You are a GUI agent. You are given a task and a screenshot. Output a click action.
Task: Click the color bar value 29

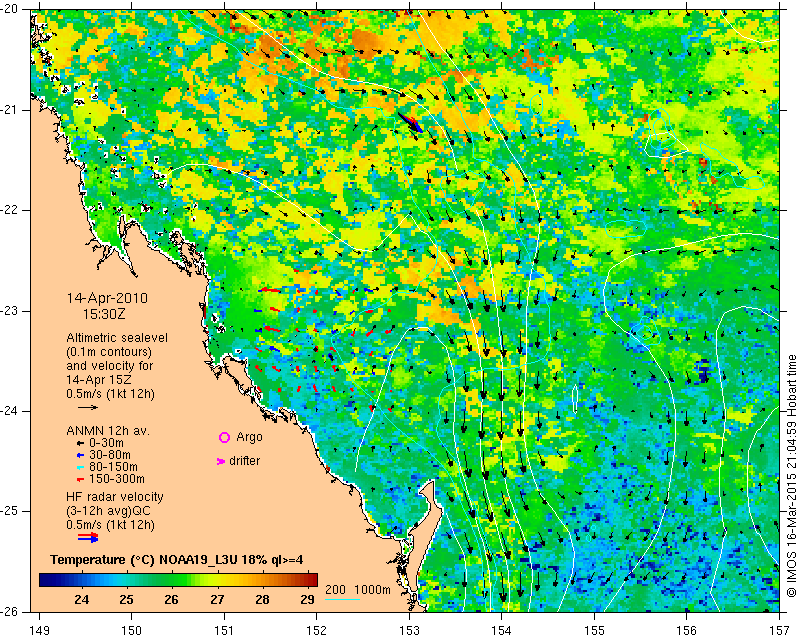tap(307, 599)
